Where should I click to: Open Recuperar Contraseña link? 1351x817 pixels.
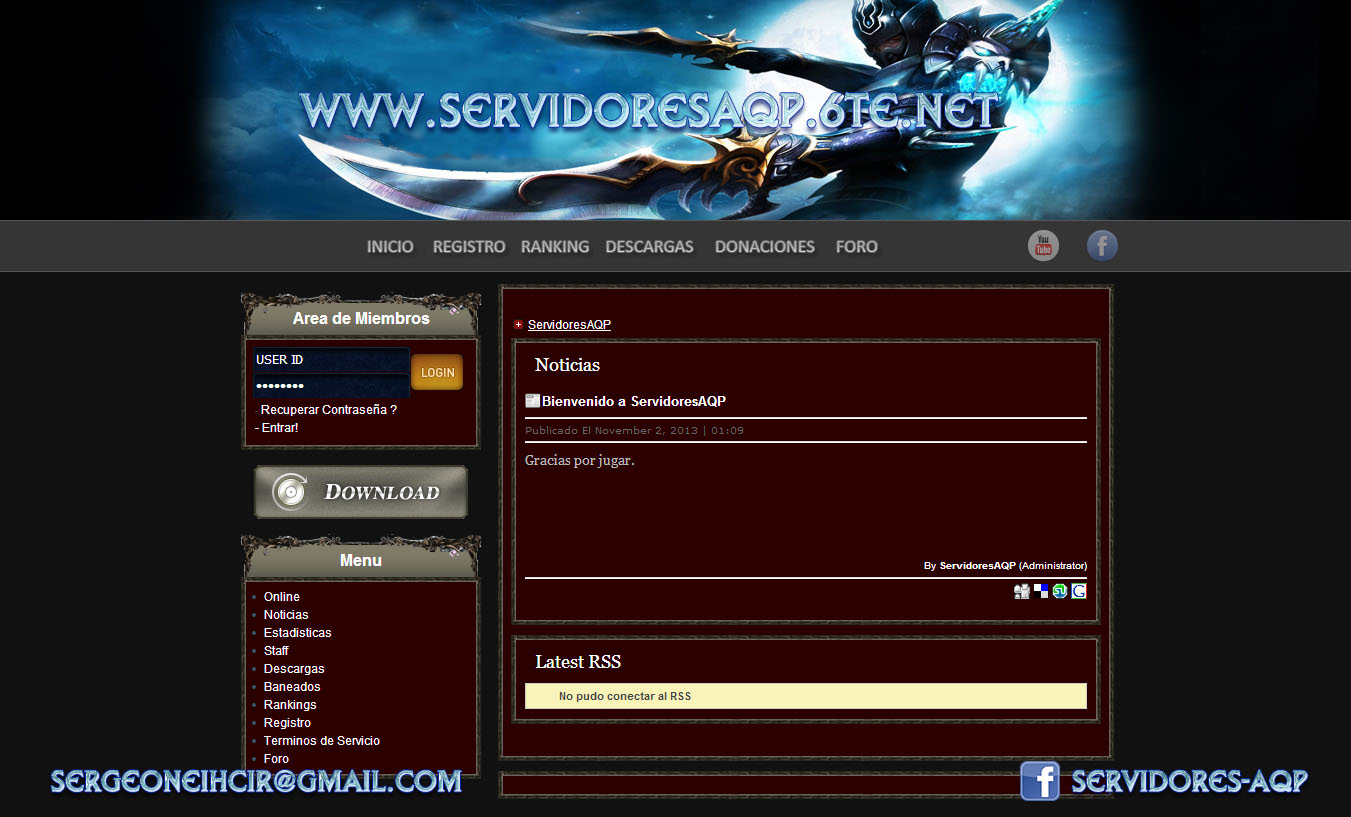click(x=329, y=410)
